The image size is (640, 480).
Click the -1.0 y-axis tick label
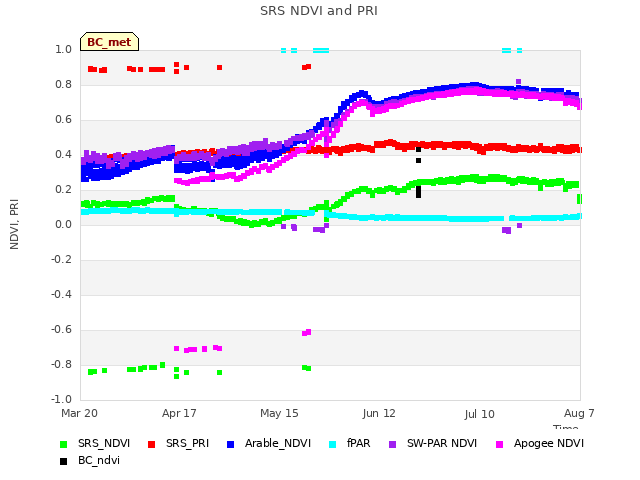pyautogui.click(x=61, y=399)
